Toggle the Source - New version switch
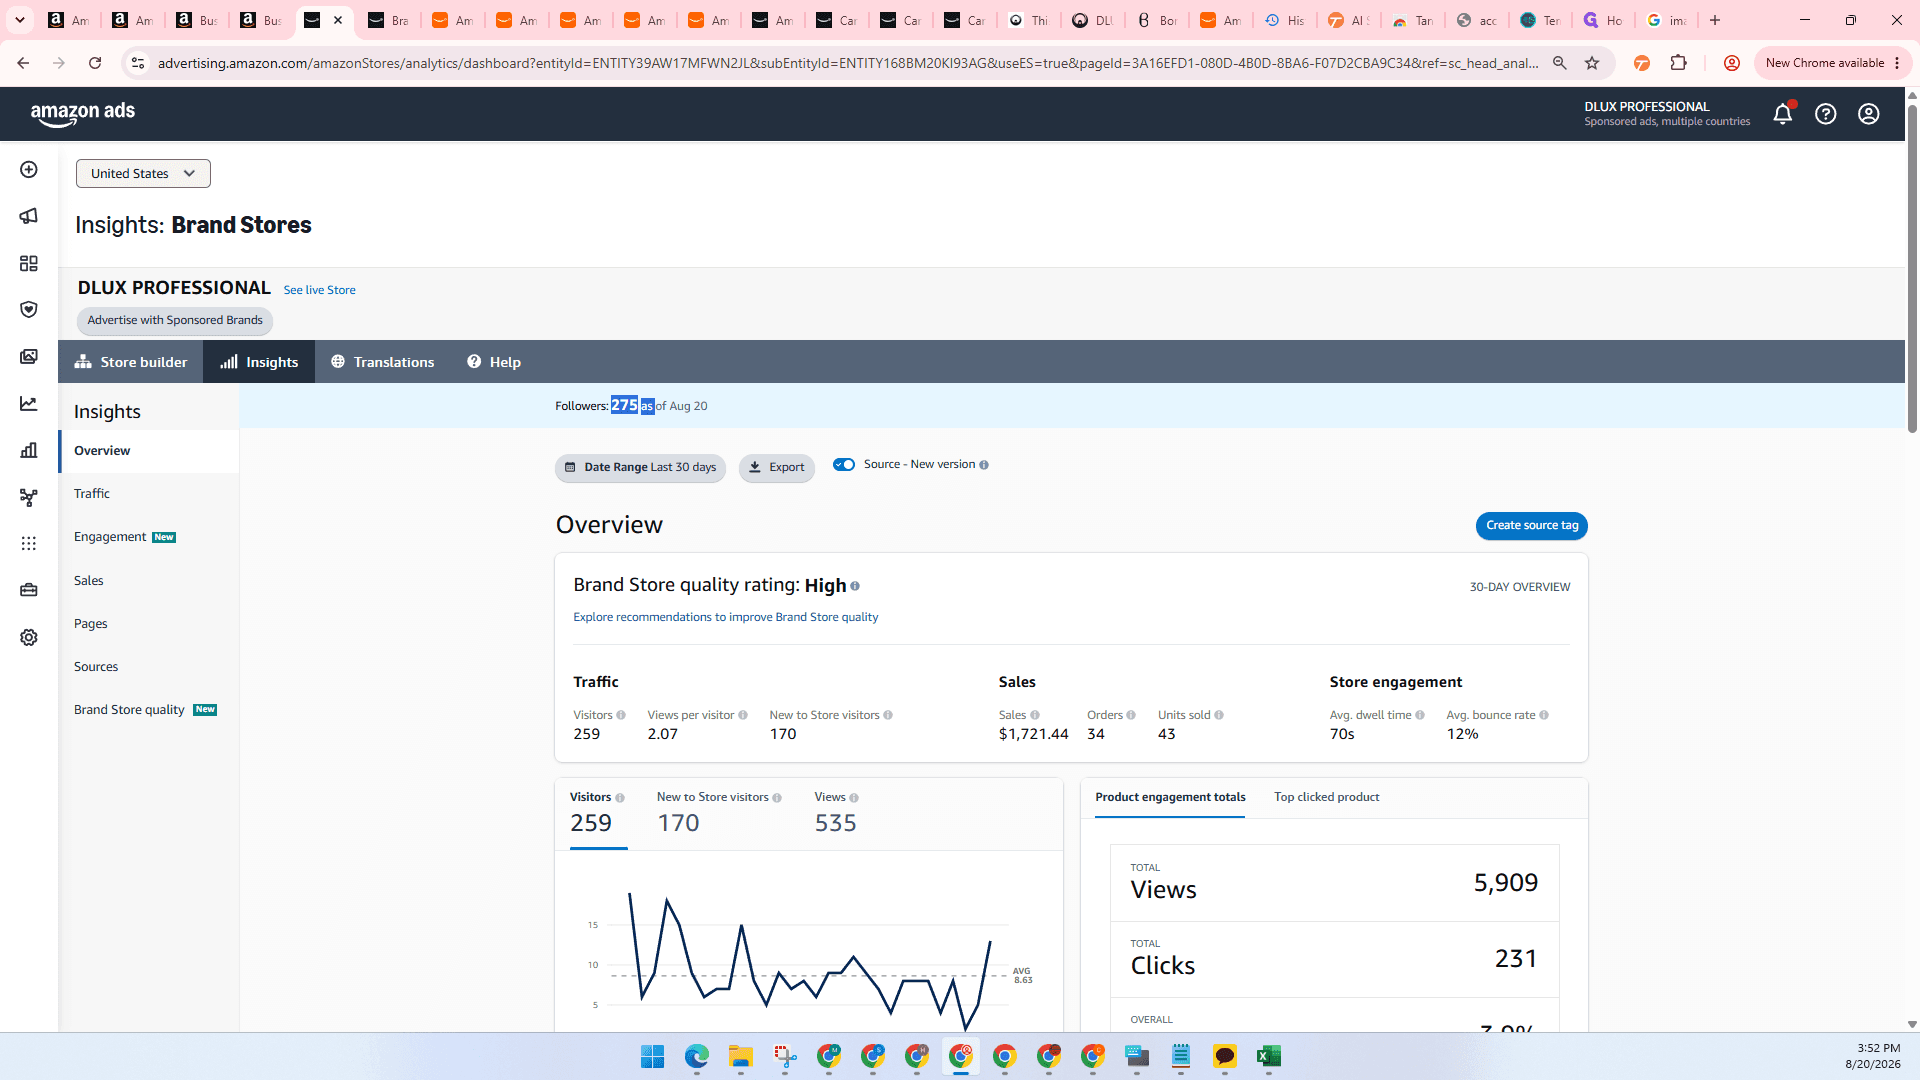This screenshot has height=1080, width=1920. click(844, 465)
